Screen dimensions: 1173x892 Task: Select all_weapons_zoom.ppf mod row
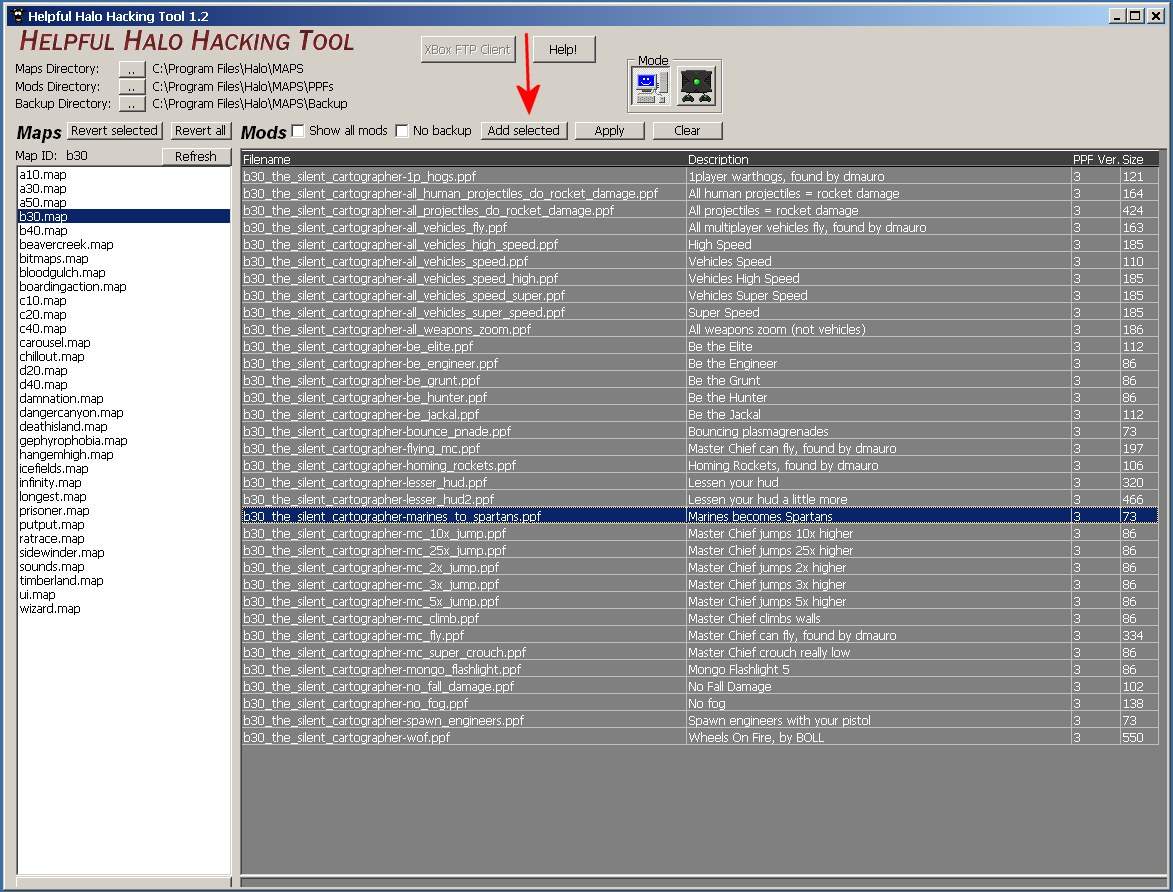pos(699,329)
